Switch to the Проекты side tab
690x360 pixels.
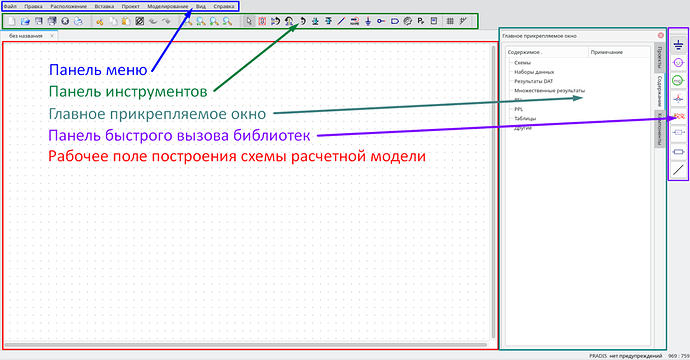pos(659,58)
